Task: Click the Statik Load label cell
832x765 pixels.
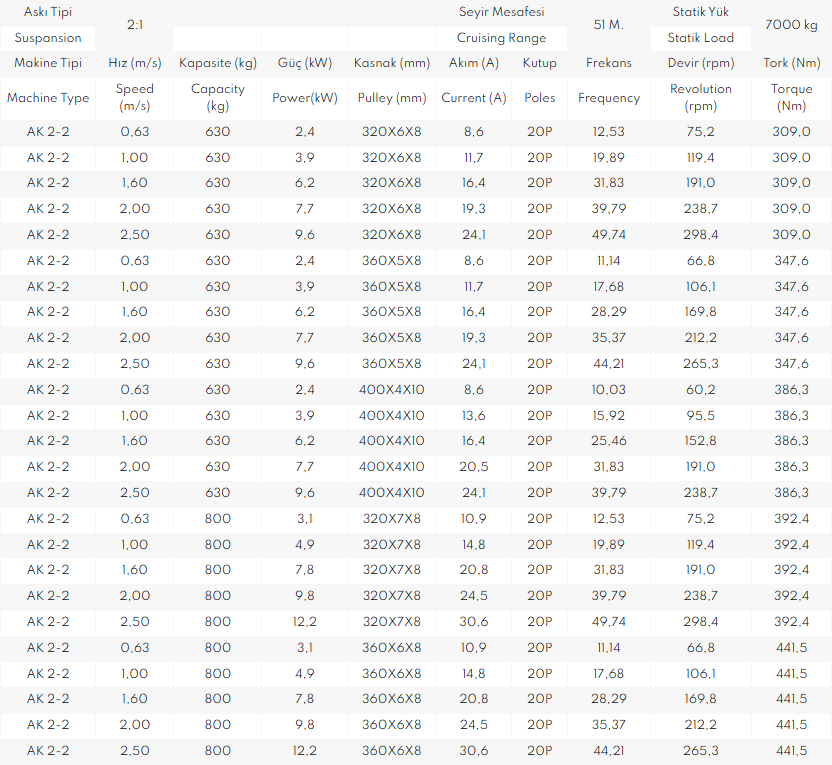Action: [700, 38]
